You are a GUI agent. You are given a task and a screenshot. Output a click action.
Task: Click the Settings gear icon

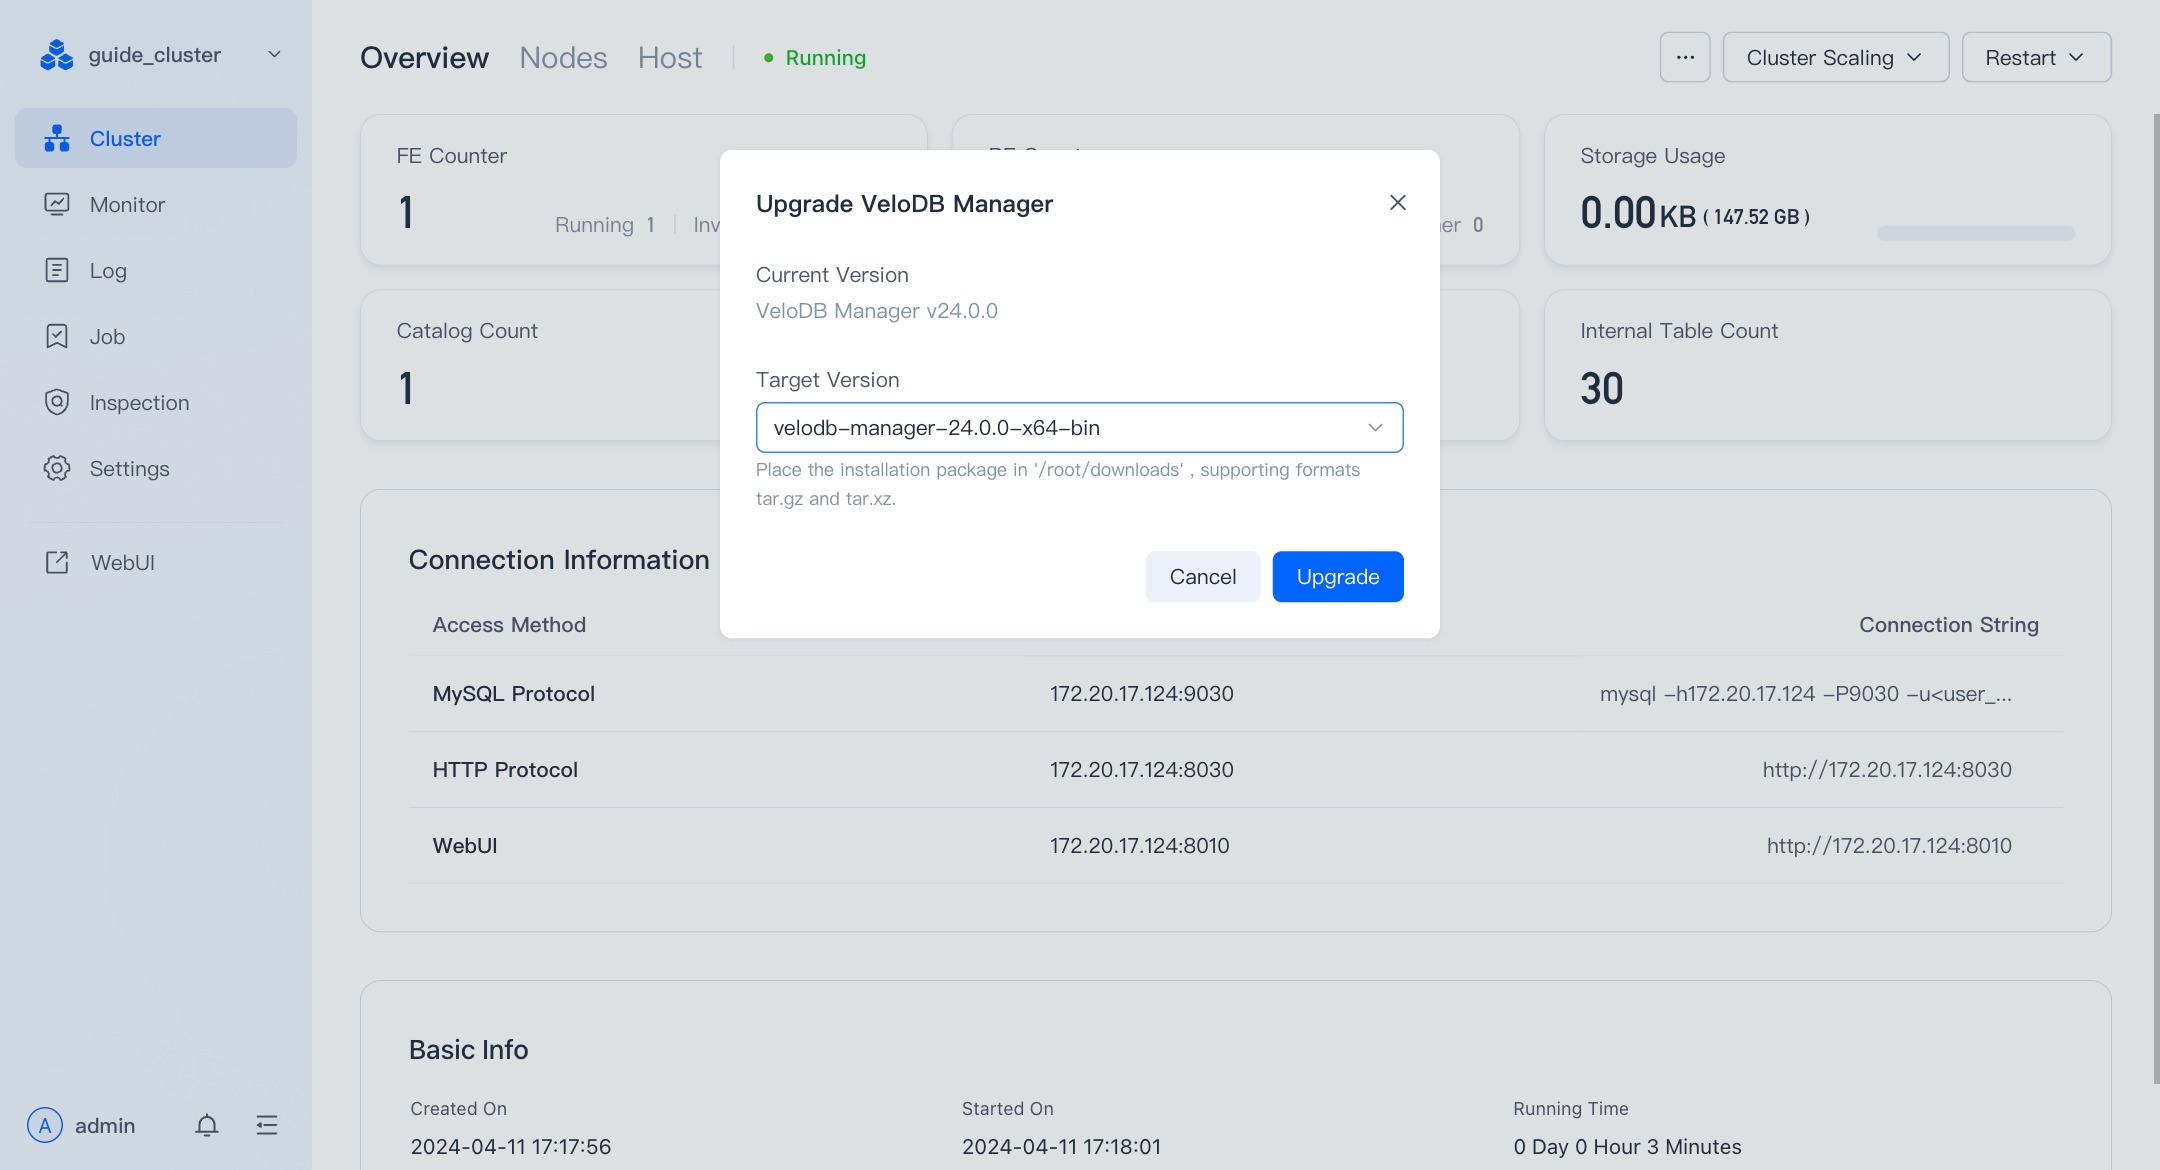point(57,468)
